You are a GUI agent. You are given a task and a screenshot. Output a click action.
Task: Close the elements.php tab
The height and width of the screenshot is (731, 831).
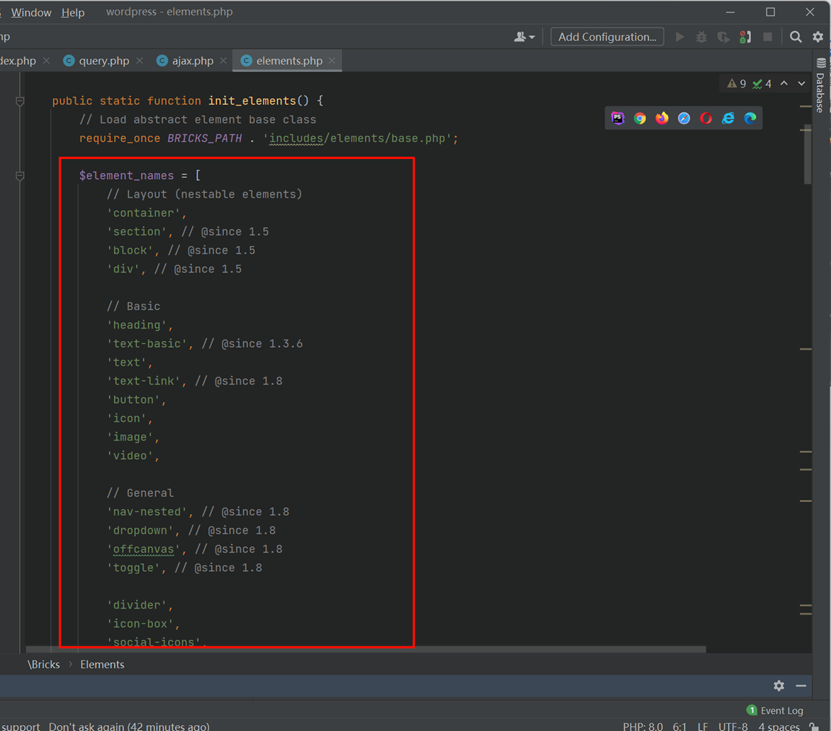coord(332,60)
